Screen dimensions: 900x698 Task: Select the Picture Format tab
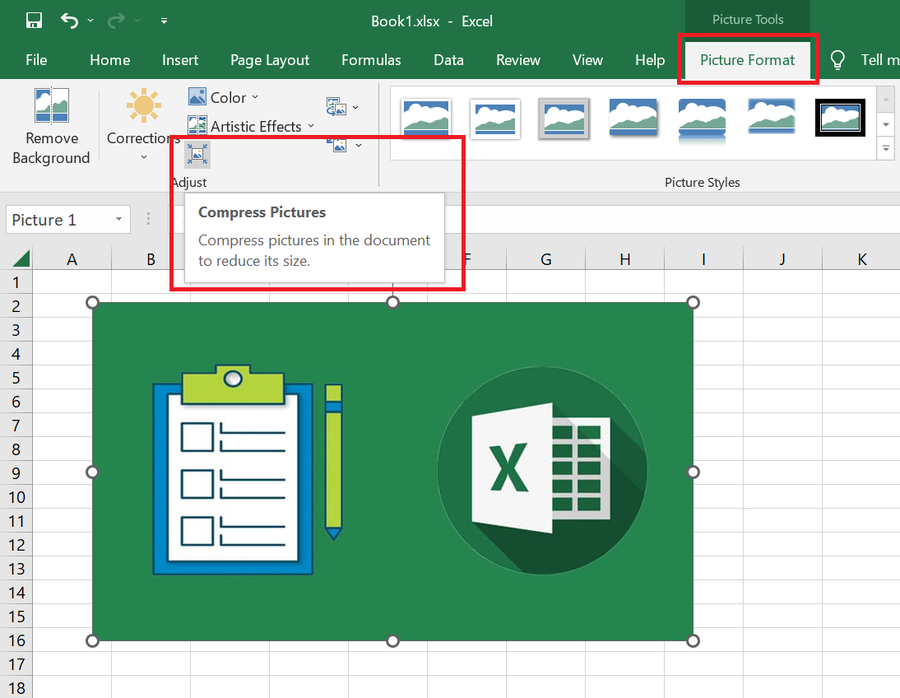click(747, 60)
